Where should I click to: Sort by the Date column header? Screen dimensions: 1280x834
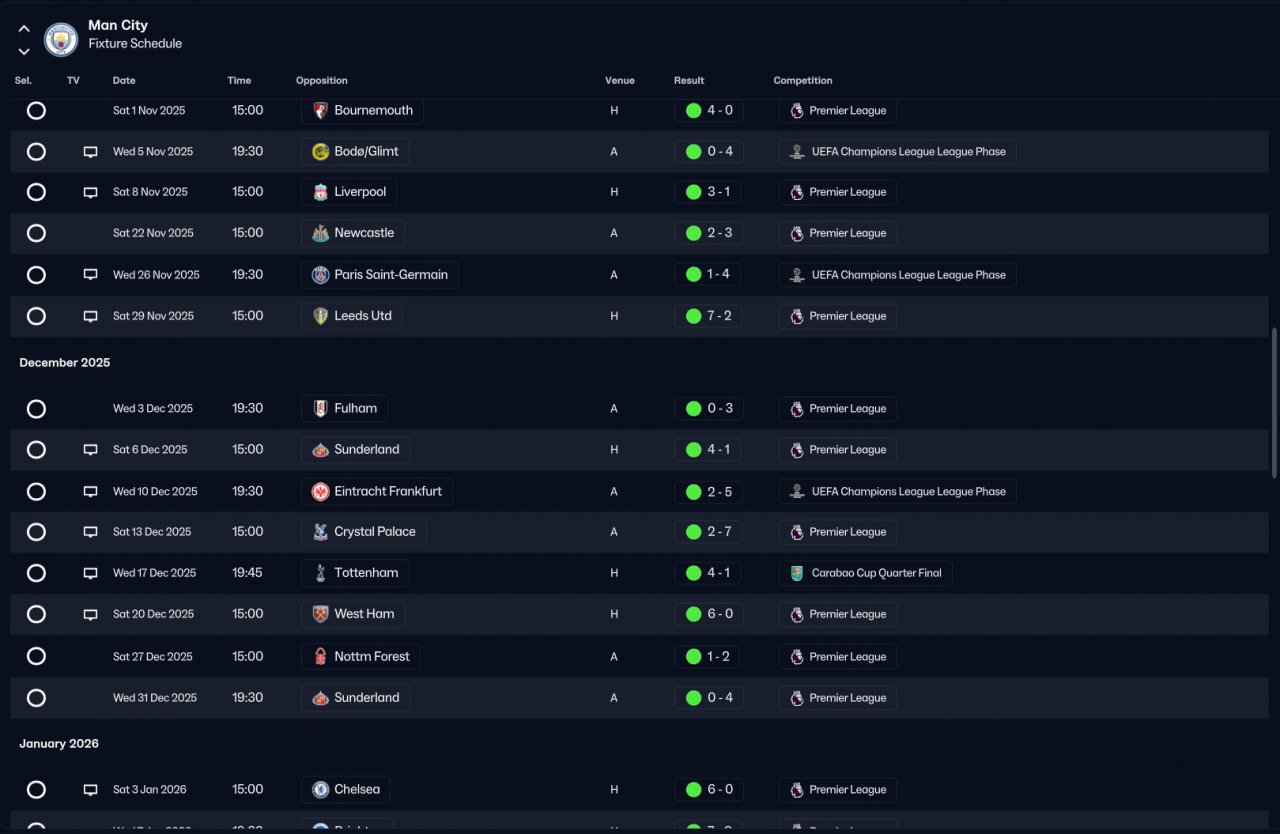[124, 81]
